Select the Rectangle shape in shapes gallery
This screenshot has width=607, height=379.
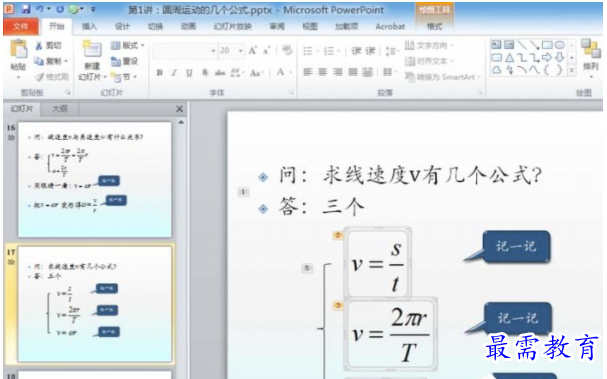(x=547, y=45)
